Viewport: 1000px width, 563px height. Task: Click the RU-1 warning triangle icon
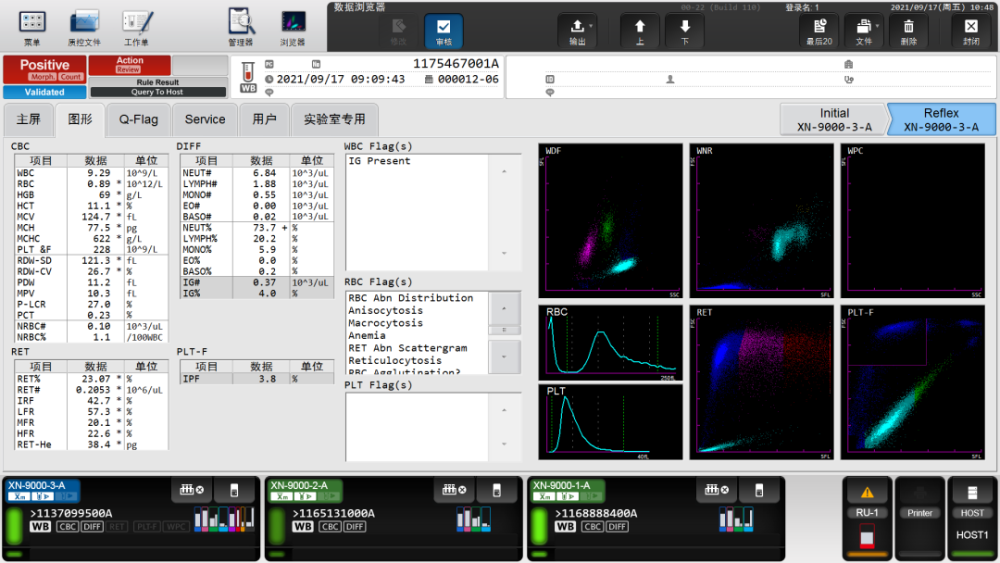(x=867, y=492)
